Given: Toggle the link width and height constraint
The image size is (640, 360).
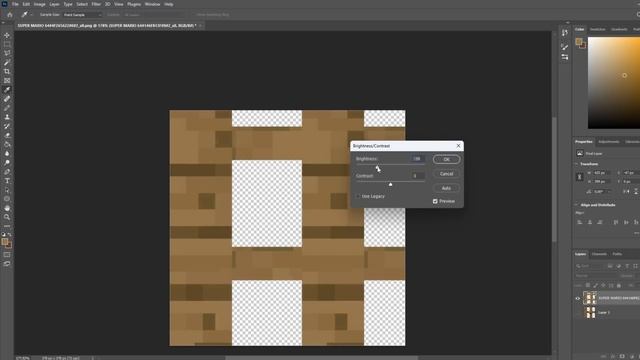Looking at the screenshot, I should (580, 177).
